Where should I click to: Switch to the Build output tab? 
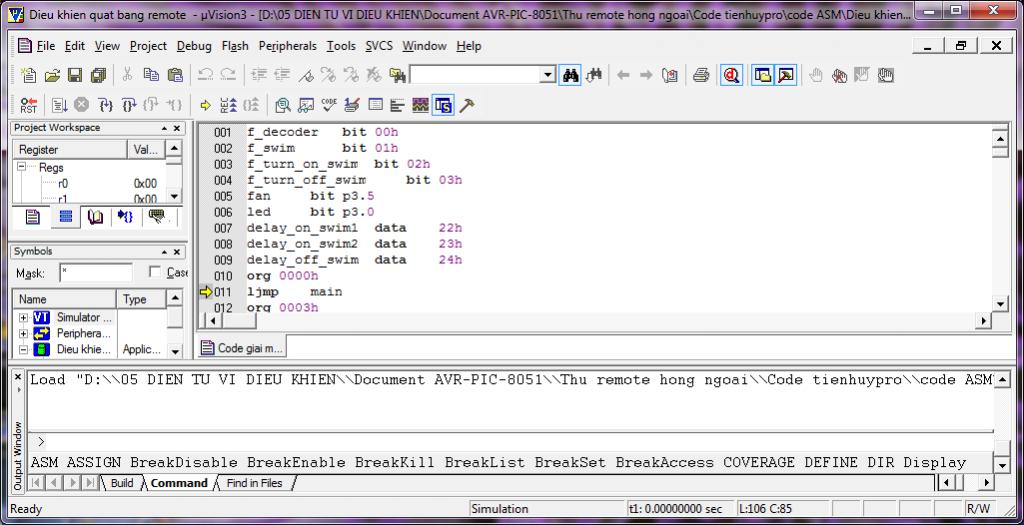[x=121, y=483]
